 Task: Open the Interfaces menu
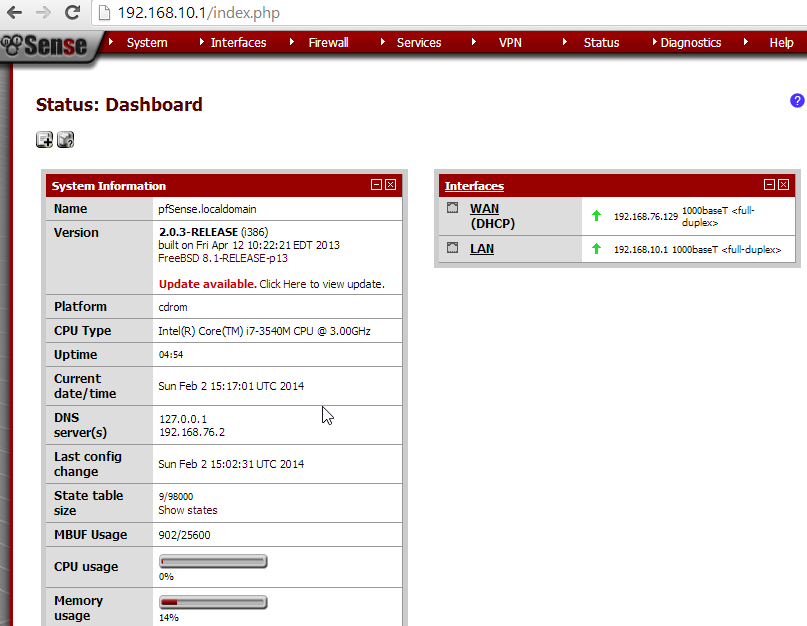[x=238, y=43]
